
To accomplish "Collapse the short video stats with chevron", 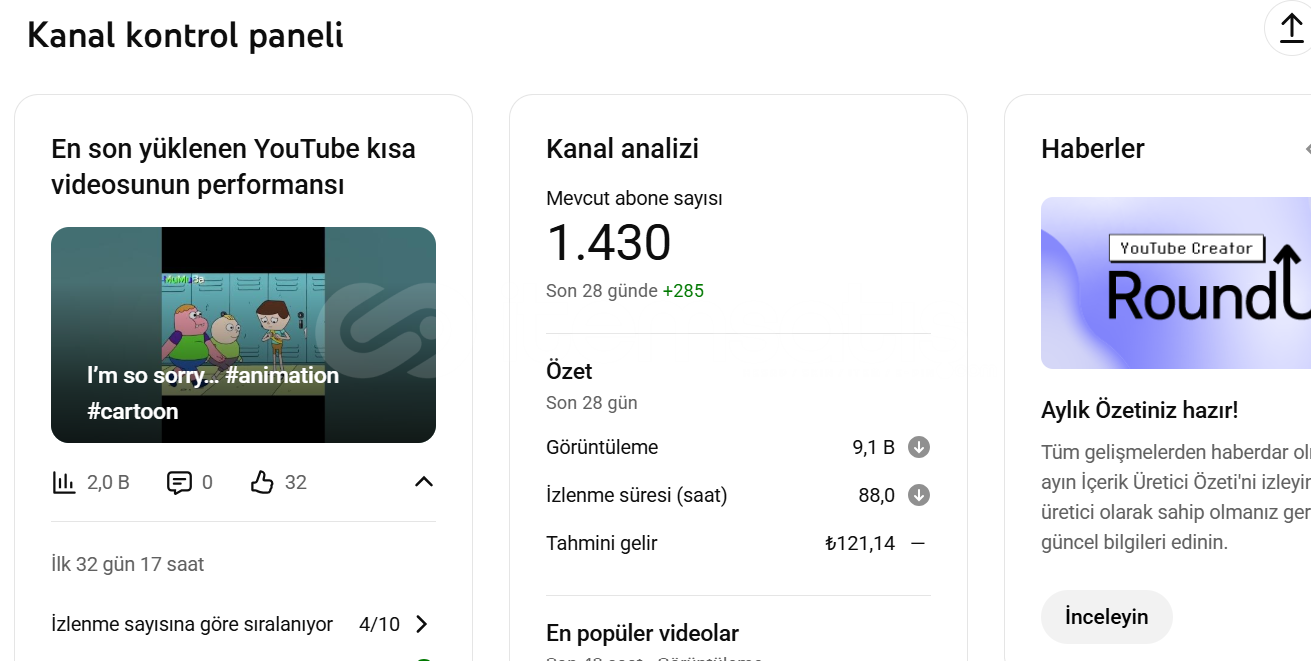I will 424,482.
